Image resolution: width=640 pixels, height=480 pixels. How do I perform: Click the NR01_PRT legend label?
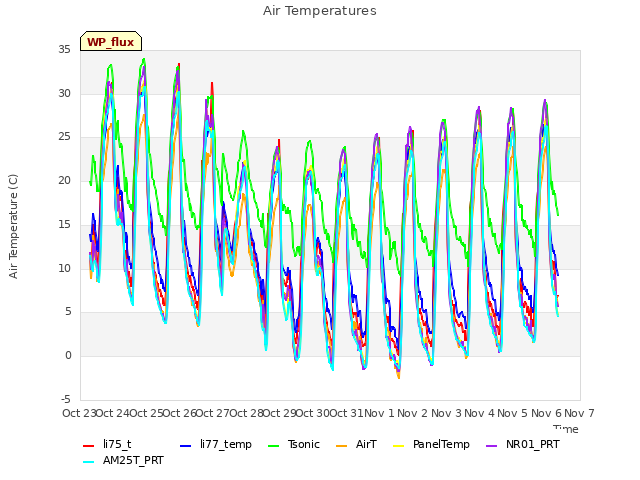[x=533, y=444]
